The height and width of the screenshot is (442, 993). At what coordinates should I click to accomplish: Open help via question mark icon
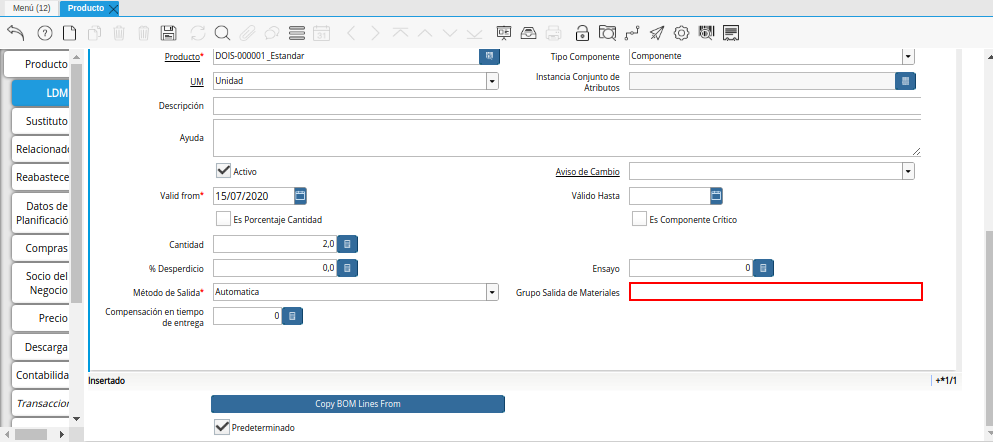point(44,32)
